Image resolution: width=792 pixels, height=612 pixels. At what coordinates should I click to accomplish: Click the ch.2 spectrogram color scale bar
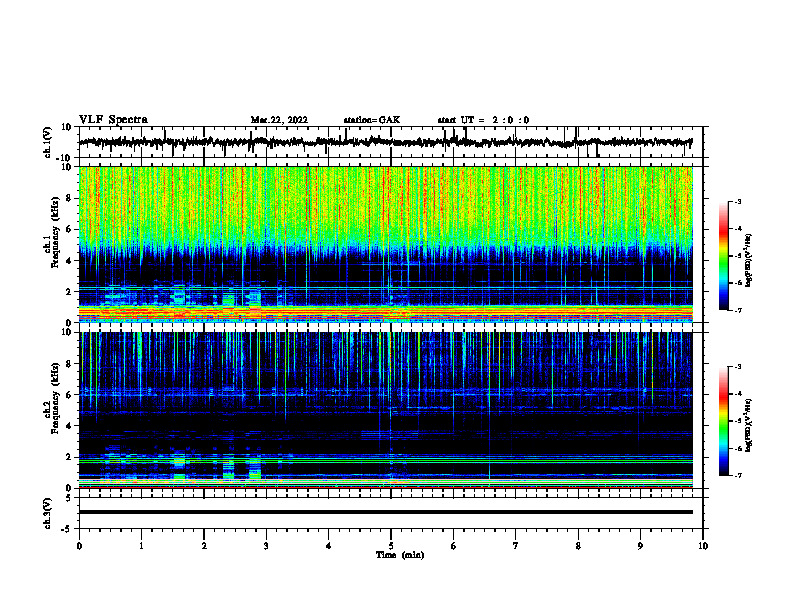click(x=723, y=421)
